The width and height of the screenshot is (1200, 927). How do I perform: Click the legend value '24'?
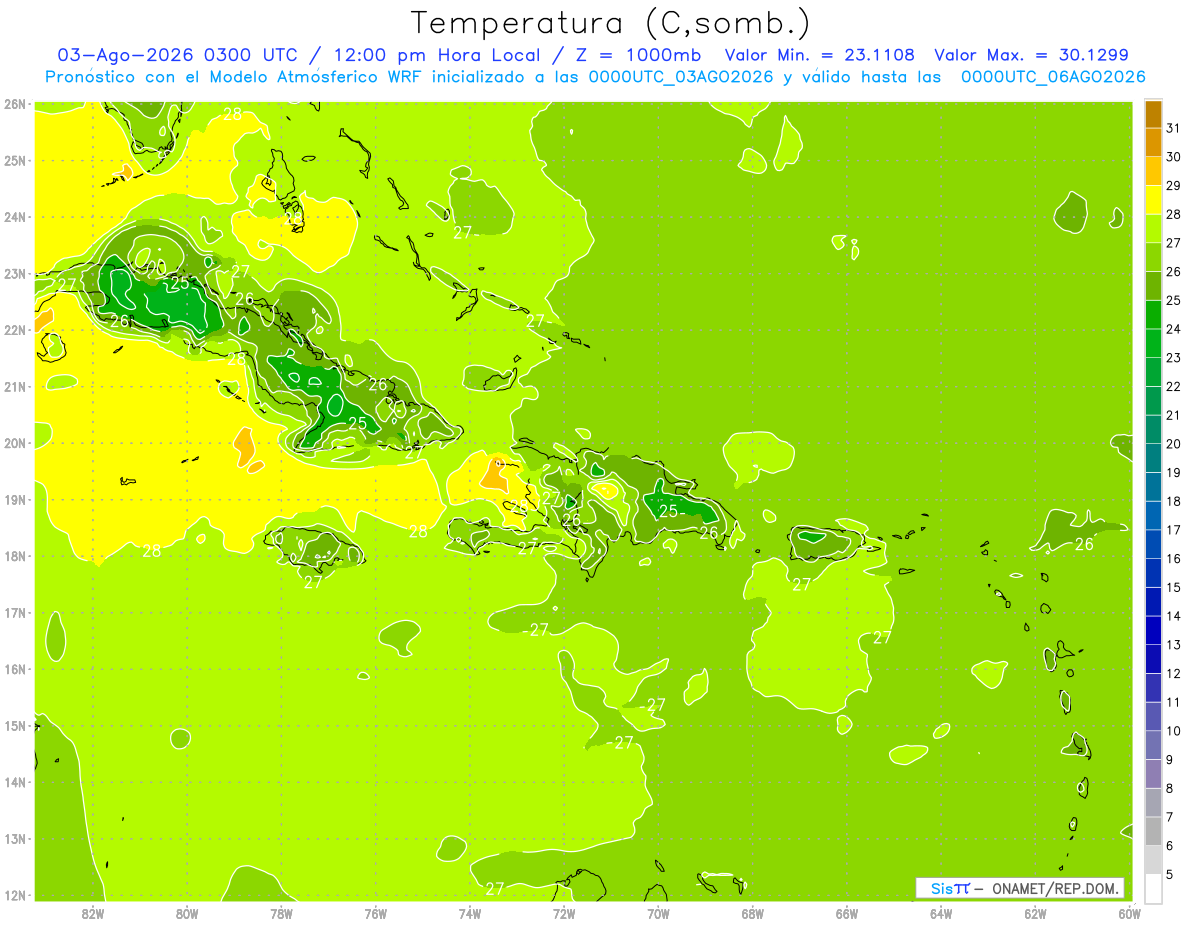pos(1173,329)
